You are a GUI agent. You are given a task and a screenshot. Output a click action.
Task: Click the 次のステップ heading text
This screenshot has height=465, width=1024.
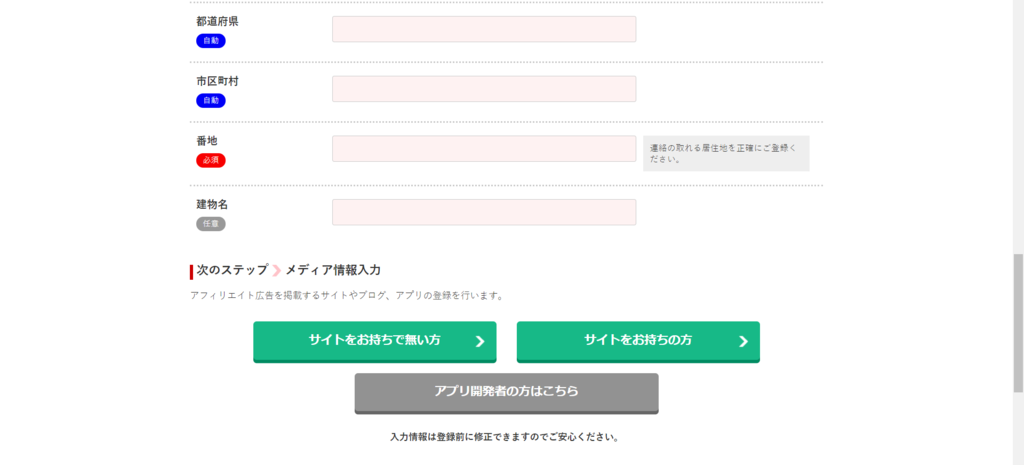[x=232, y=270]
